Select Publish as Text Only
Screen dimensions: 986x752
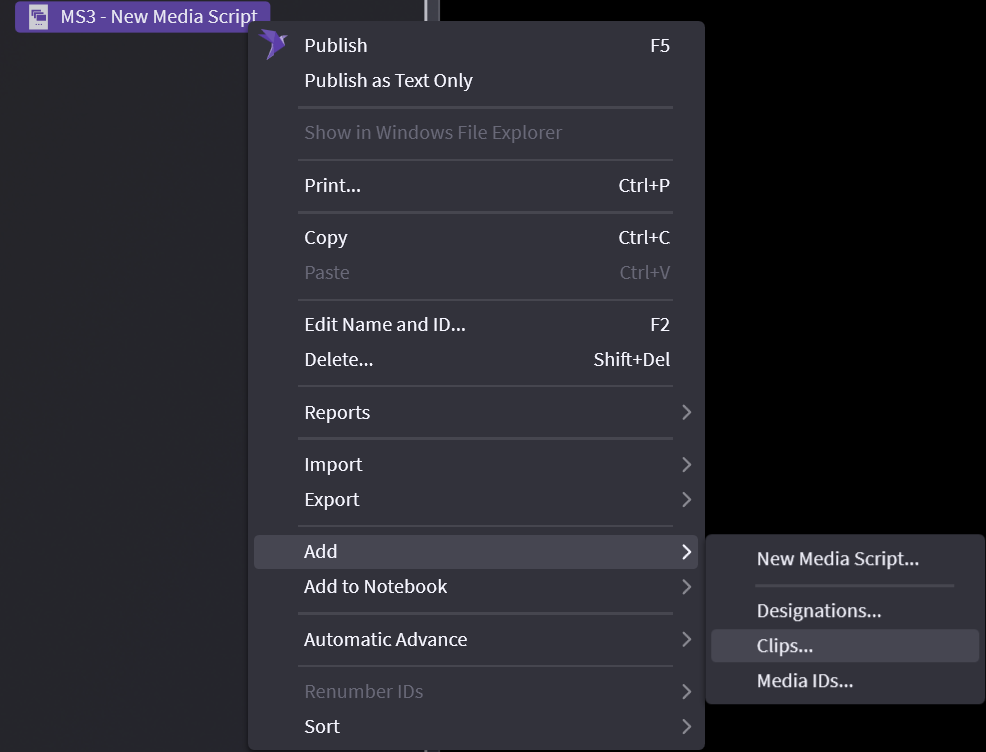[388, 81]
